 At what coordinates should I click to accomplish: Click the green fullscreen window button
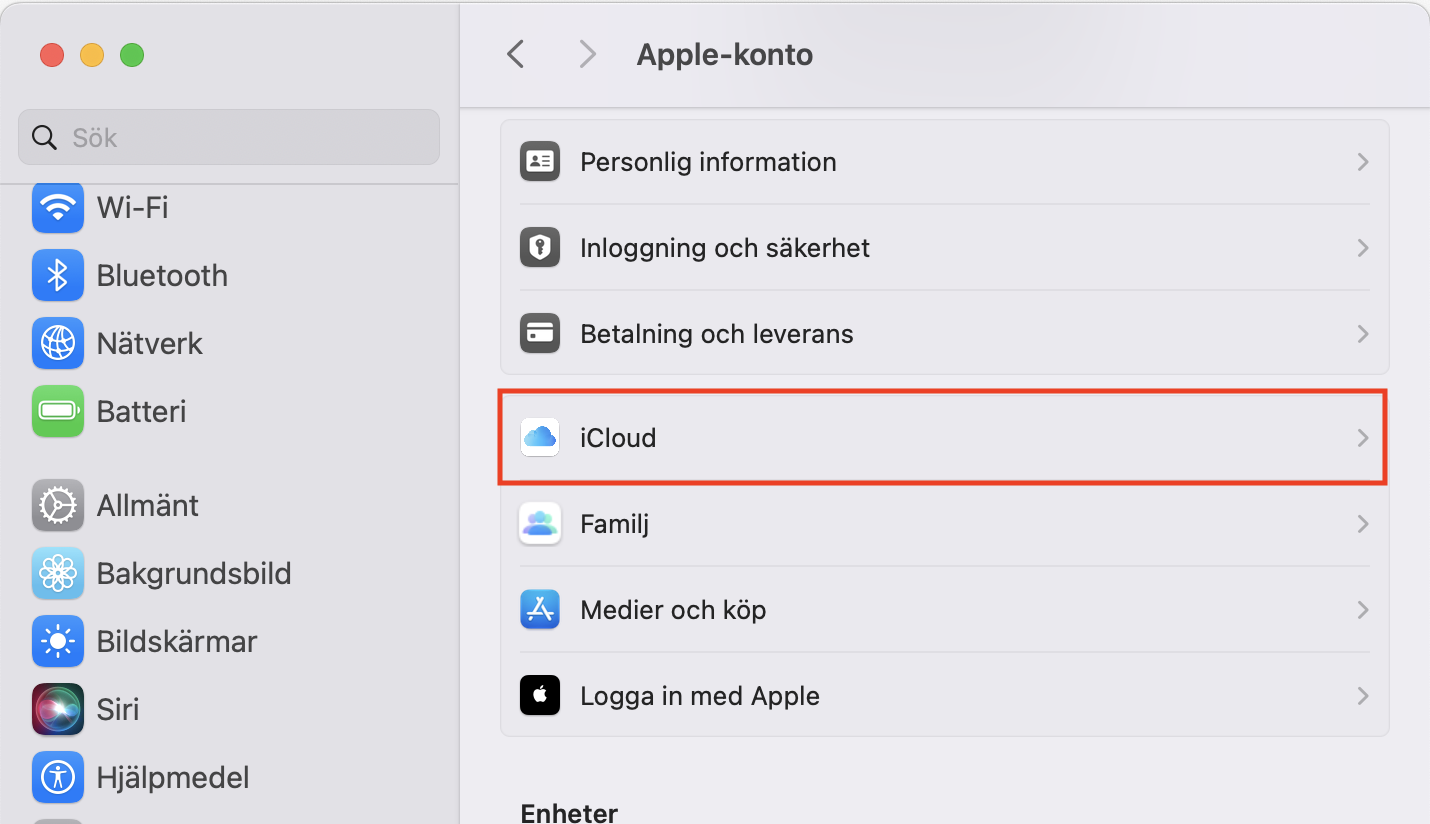click(132, 54)
